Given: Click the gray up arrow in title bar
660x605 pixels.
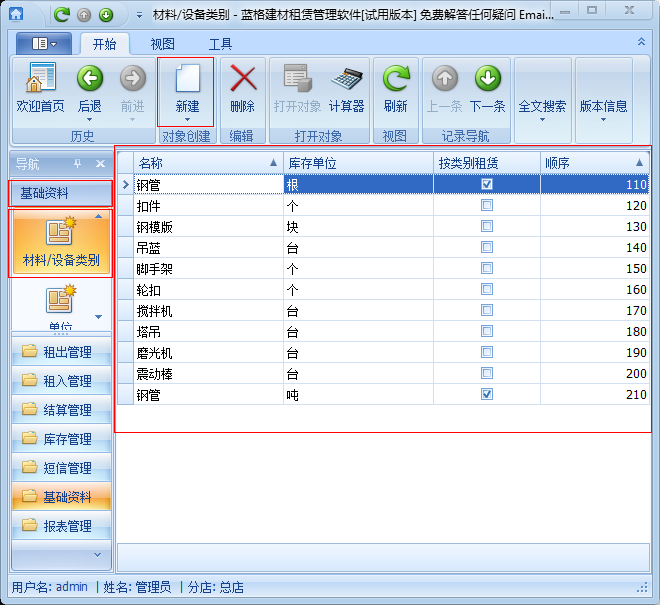Looking at the screenshot, I should tap(84, 15).
